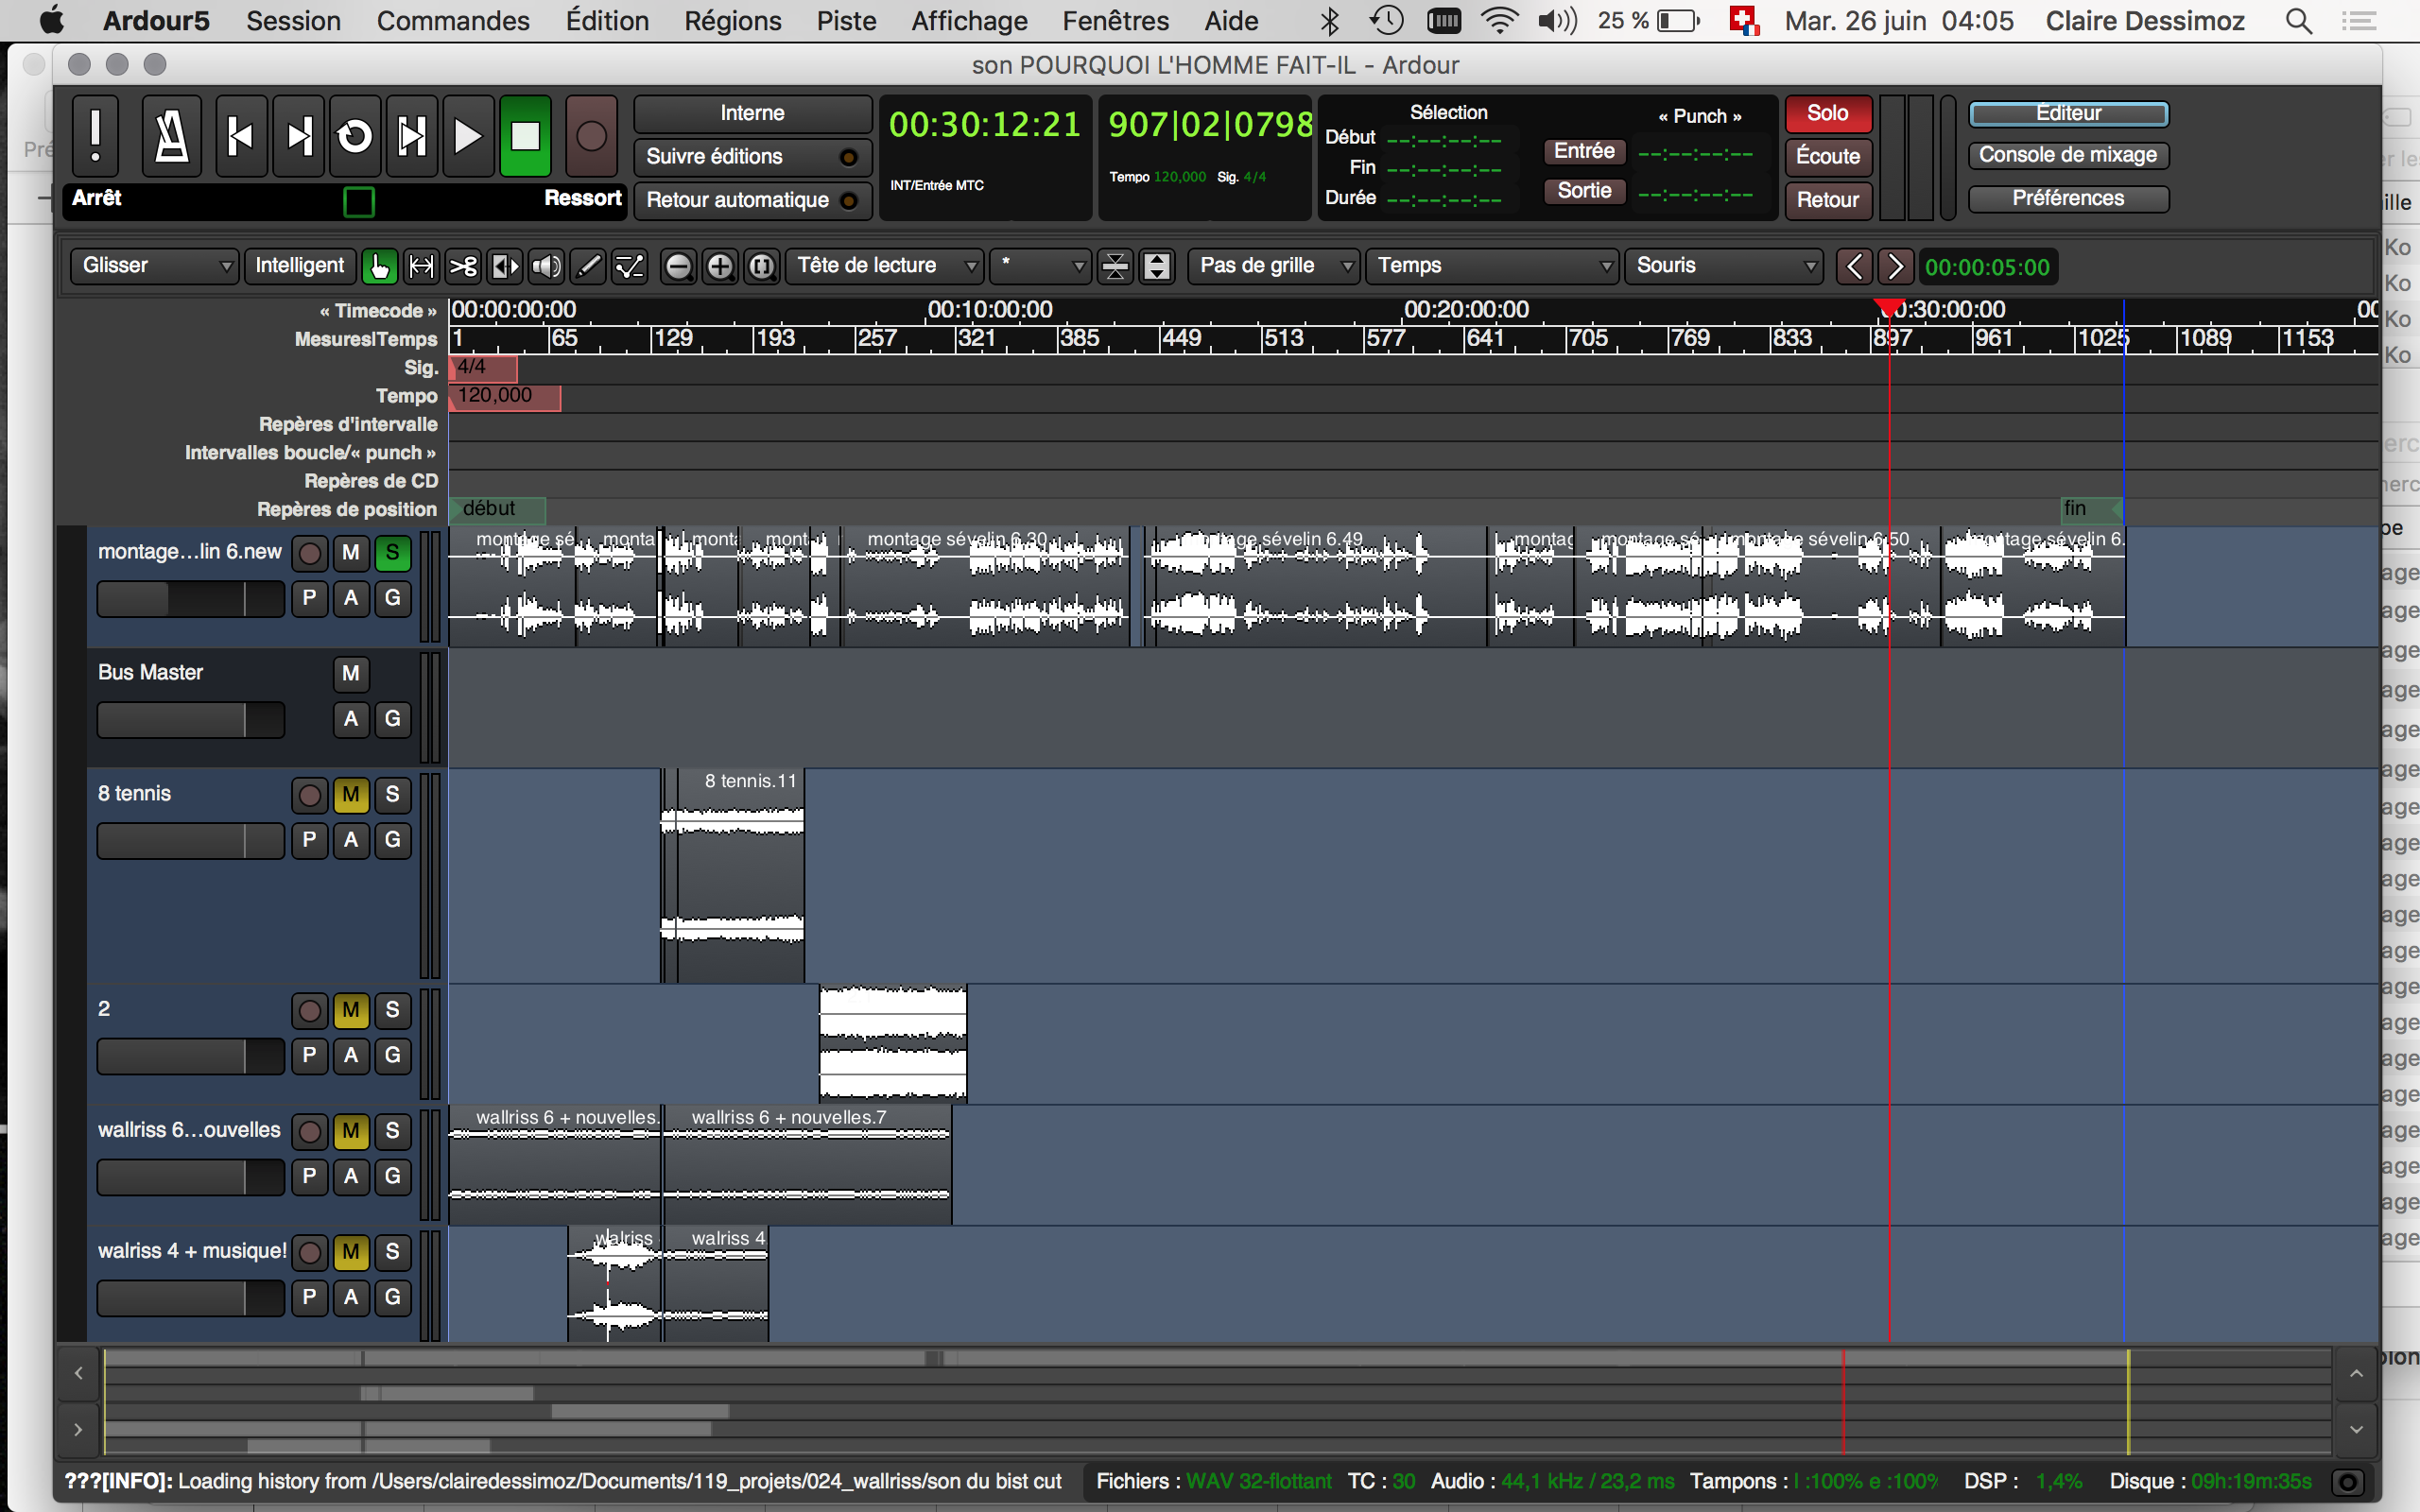Screen dimensions: 2420x1512
Task: Open the Piste menu
Action: [846, 21]
